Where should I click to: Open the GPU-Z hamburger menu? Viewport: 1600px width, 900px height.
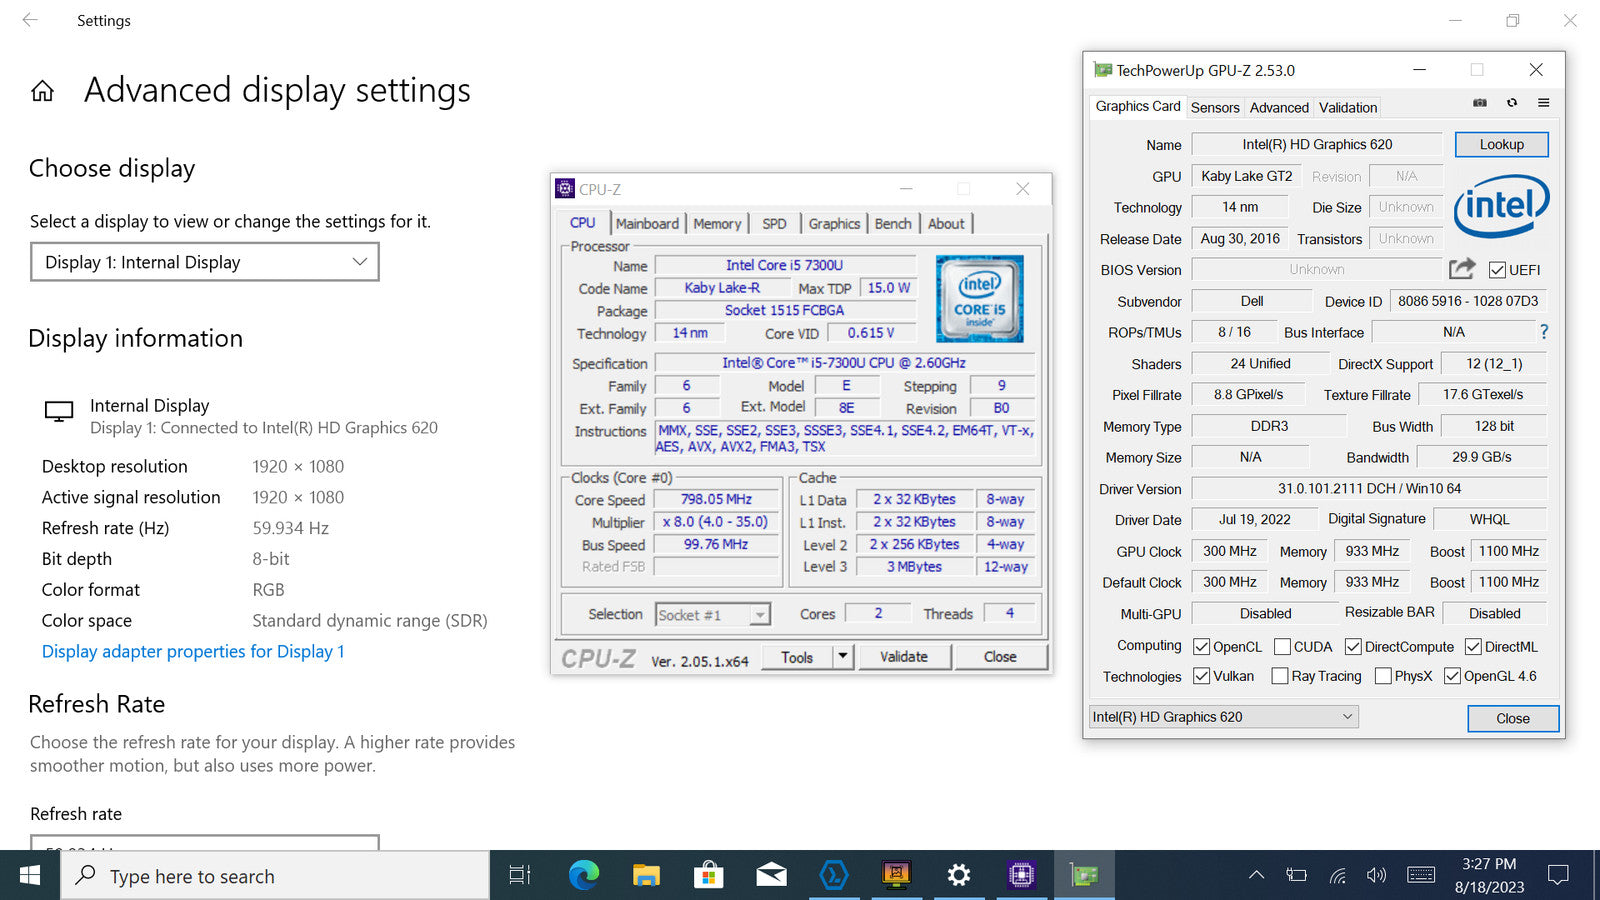coord(1544,103)
